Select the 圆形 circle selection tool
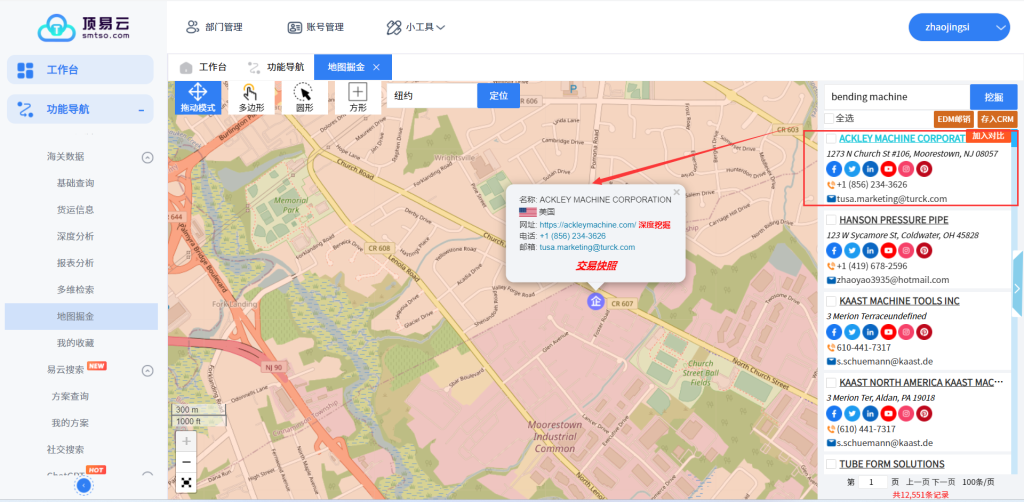1024x502 pixels. [304, 97]
